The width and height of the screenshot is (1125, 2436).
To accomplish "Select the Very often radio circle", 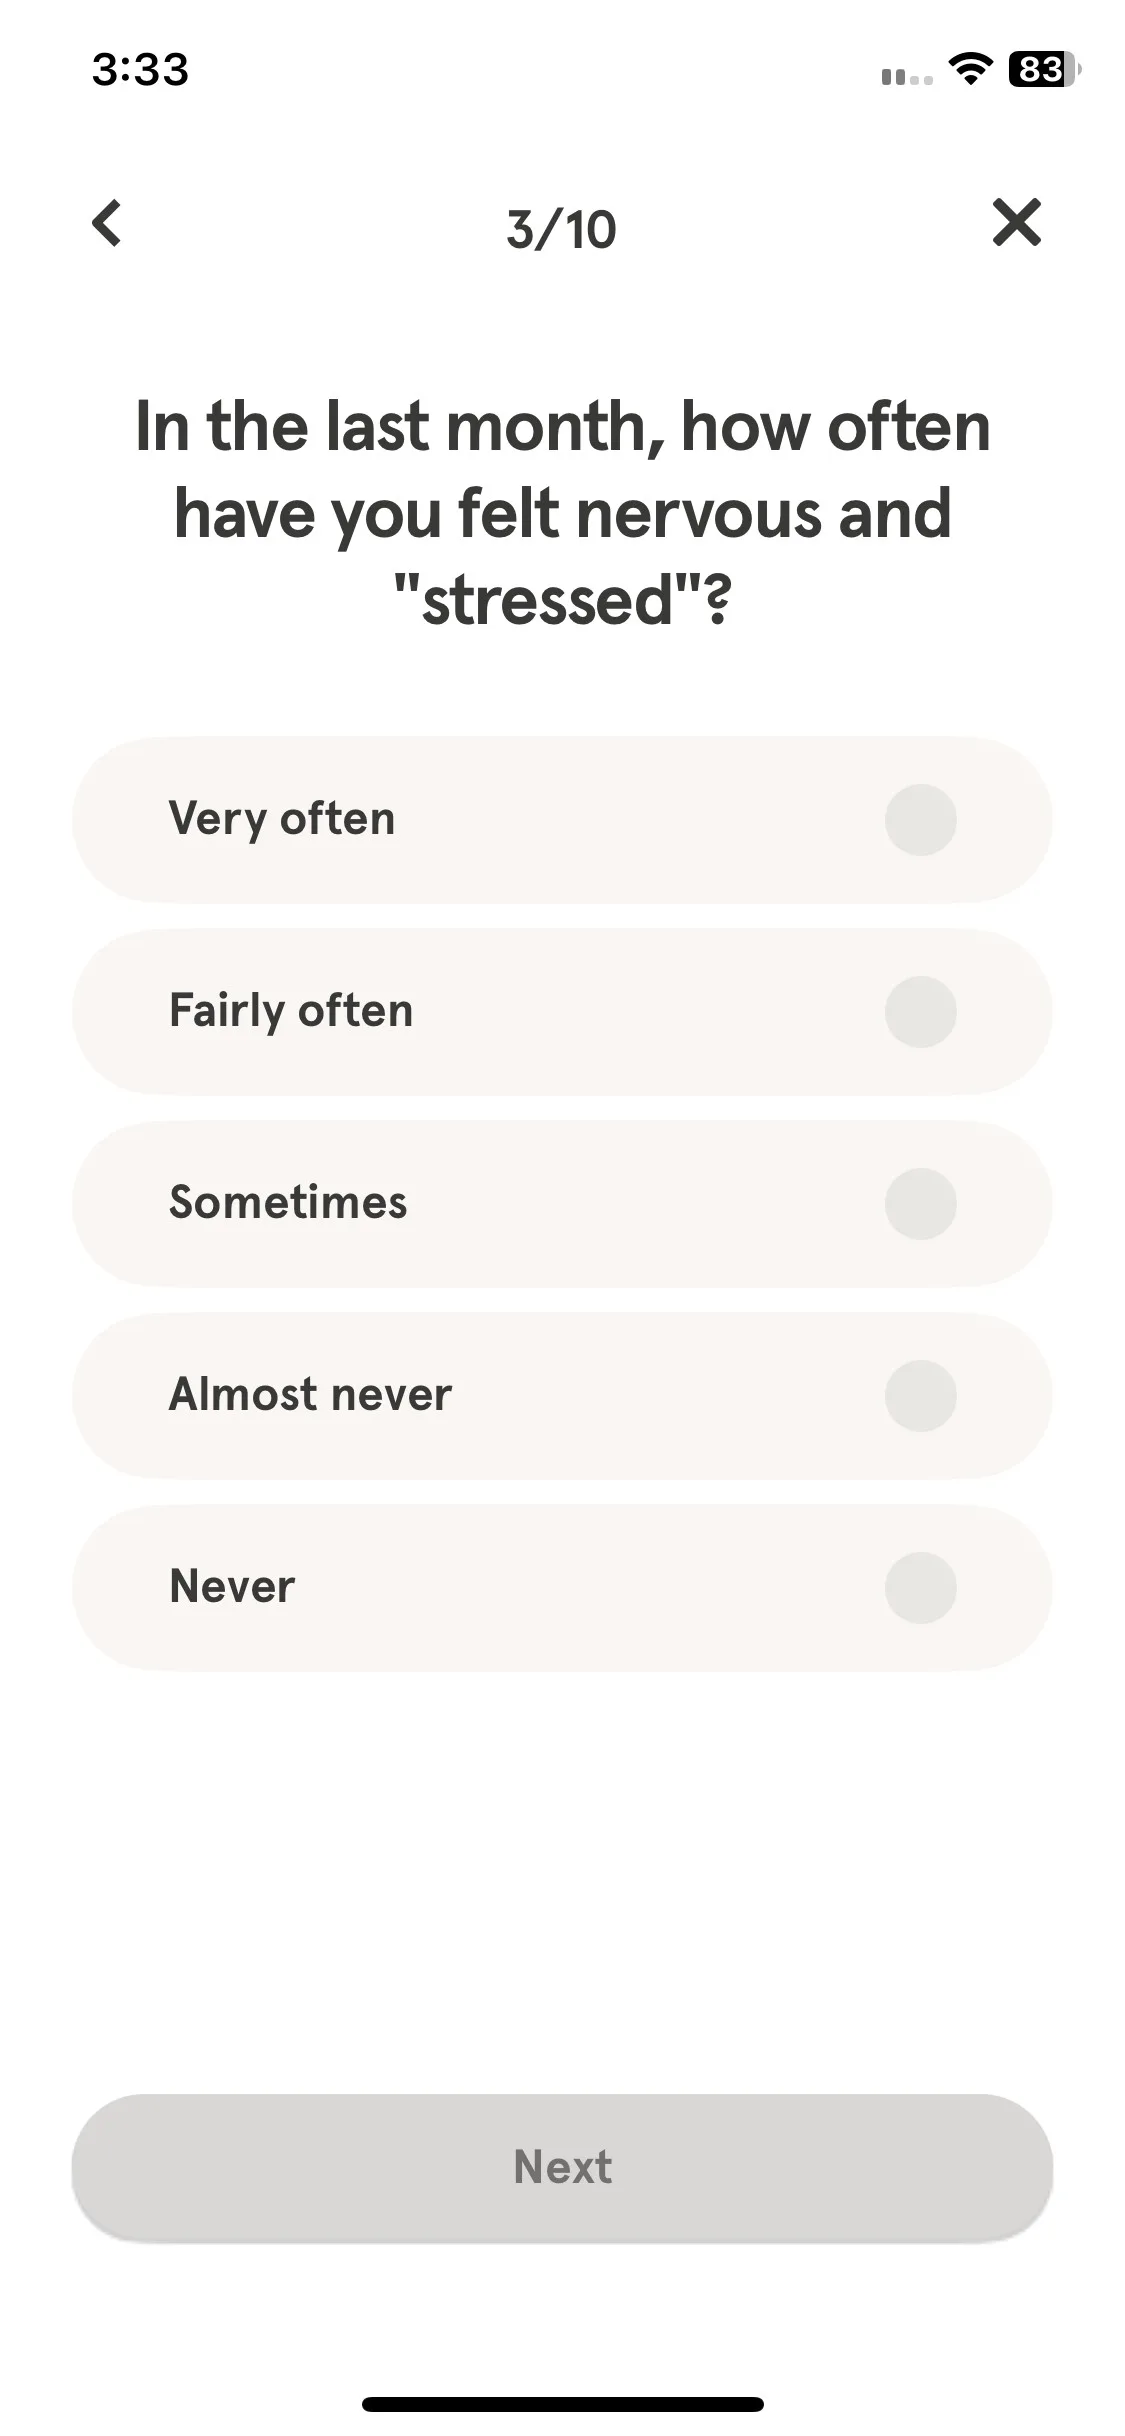I will pos(920,820).
